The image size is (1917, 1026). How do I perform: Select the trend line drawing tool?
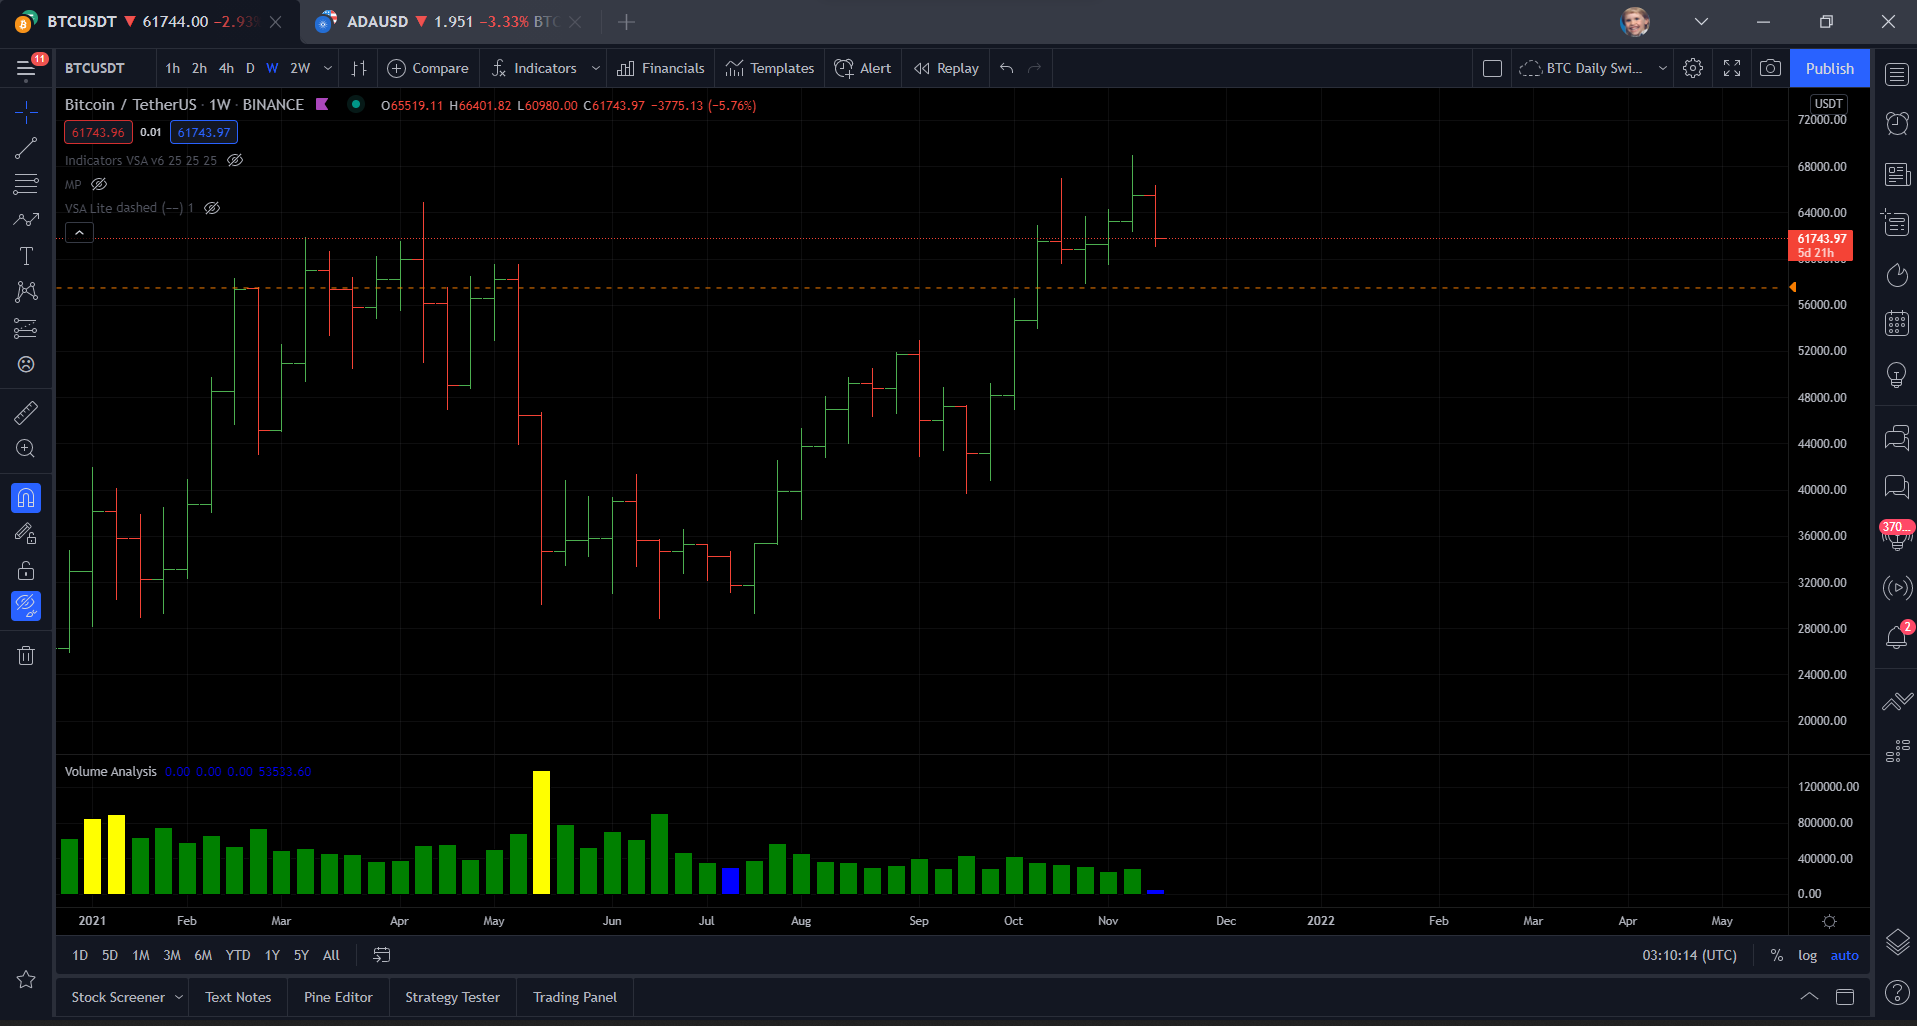click(x=26, y=148)
